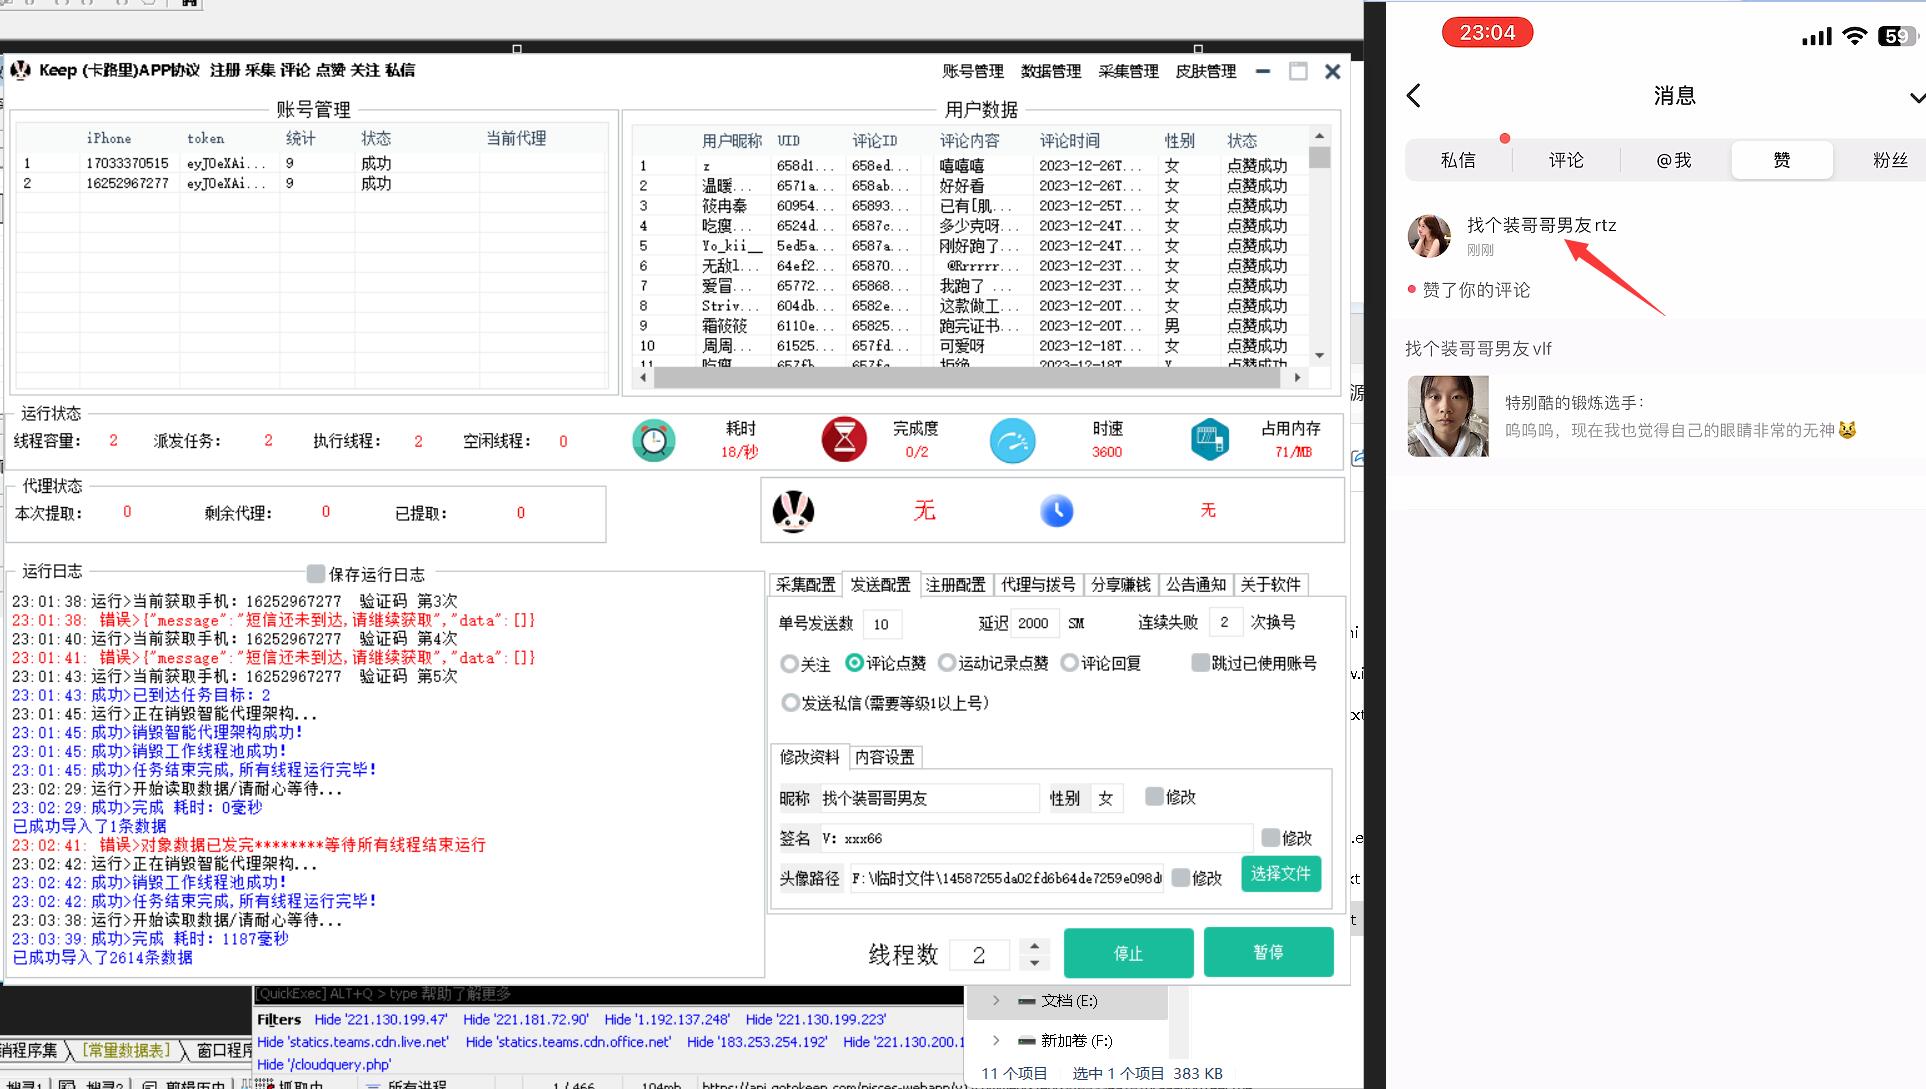Enable the save run log checkbox

[x=316, y=574]
